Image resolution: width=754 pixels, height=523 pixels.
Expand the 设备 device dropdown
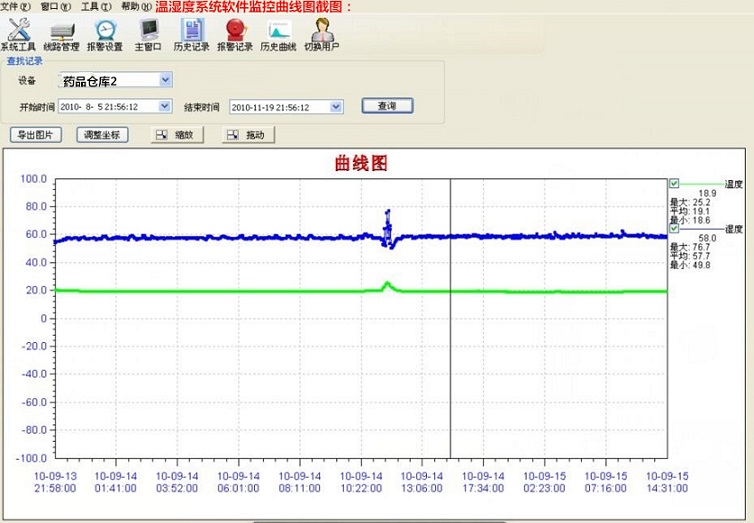(x=165, y=80)
